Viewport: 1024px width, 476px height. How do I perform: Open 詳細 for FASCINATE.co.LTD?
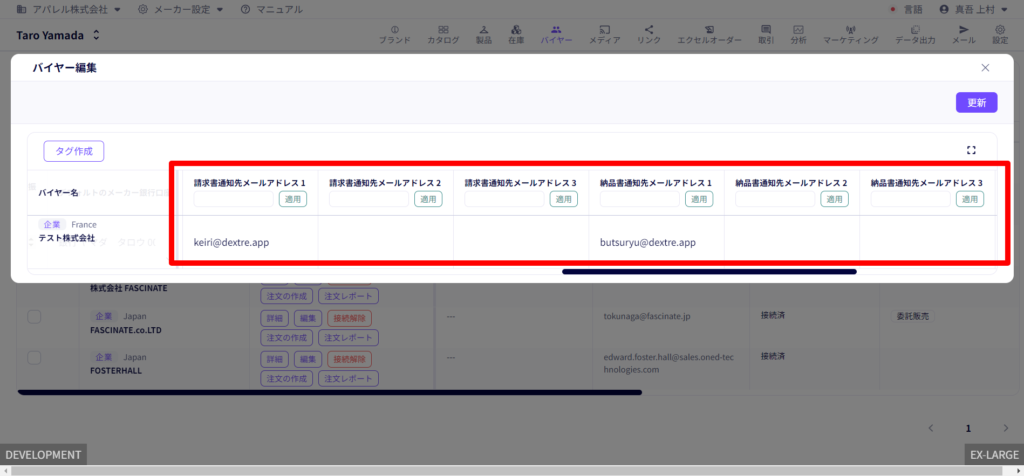pos(274,319)
